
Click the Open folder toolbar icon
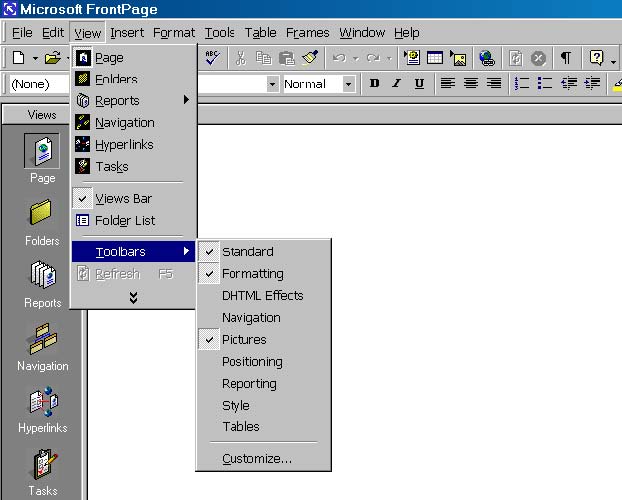pyautogui.click(x=53, y=58)
